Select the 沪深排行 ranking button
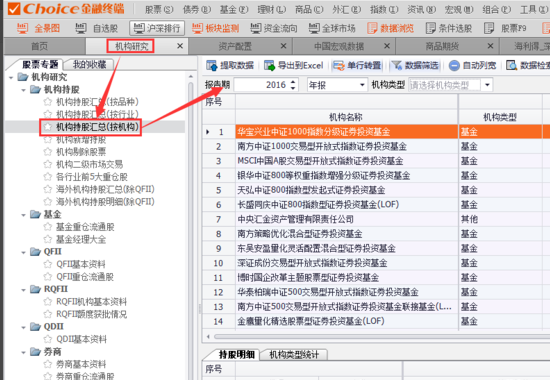The image size is (550, 380). tap(157, 28)
